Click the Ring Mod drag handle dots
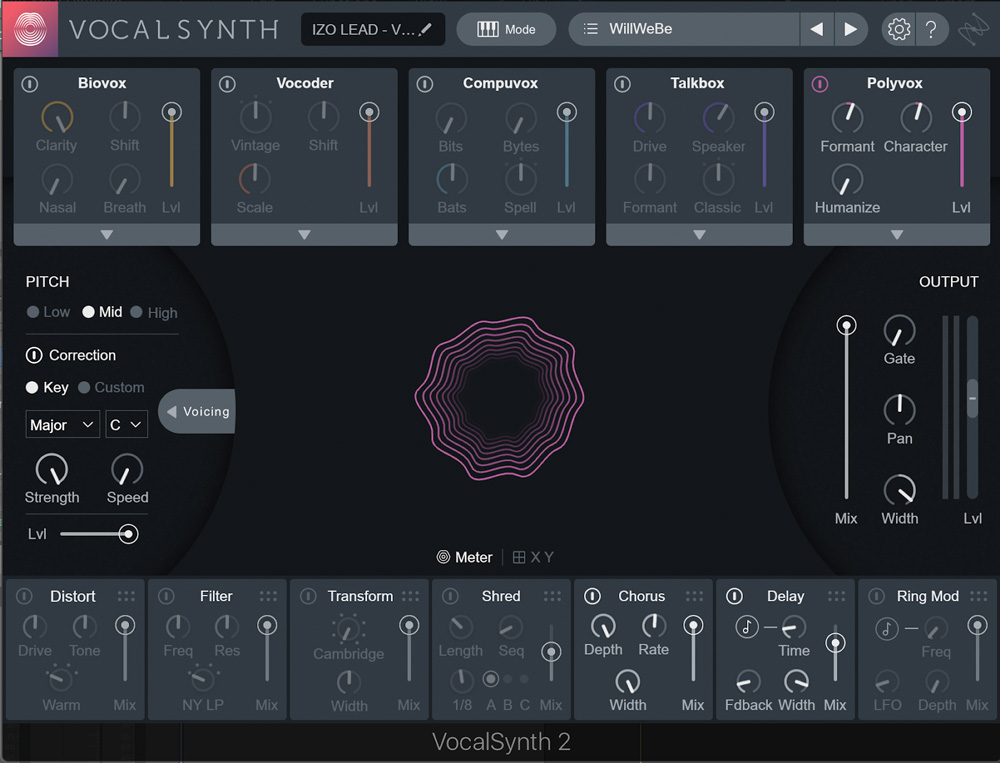 pyautogui.click(x=978, y=596)
